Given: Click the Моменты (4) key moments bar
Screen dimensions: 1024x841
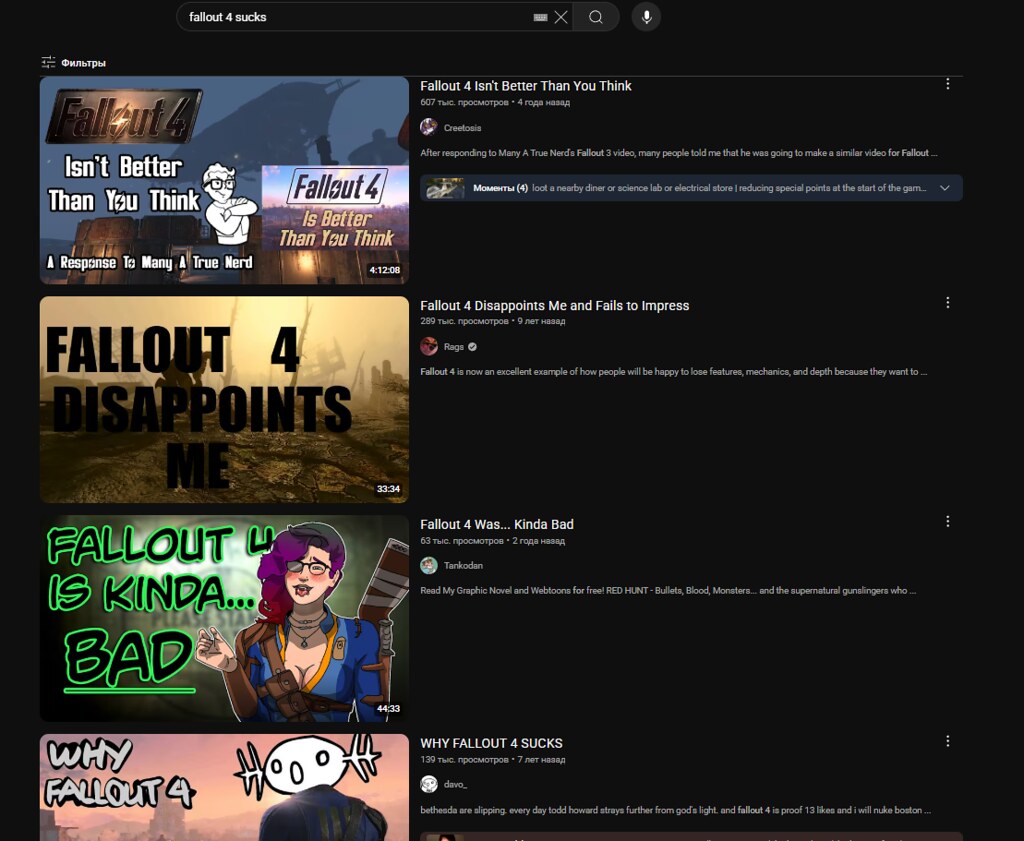Looking at the screenshot, I should 691,188.
